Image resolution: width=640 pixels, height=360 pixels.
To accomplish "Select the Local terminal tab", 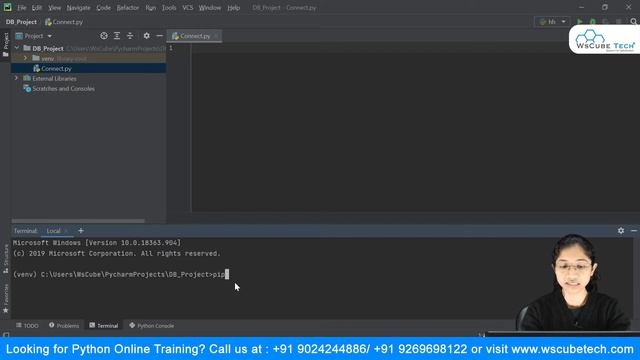I will tap(53, 231).
